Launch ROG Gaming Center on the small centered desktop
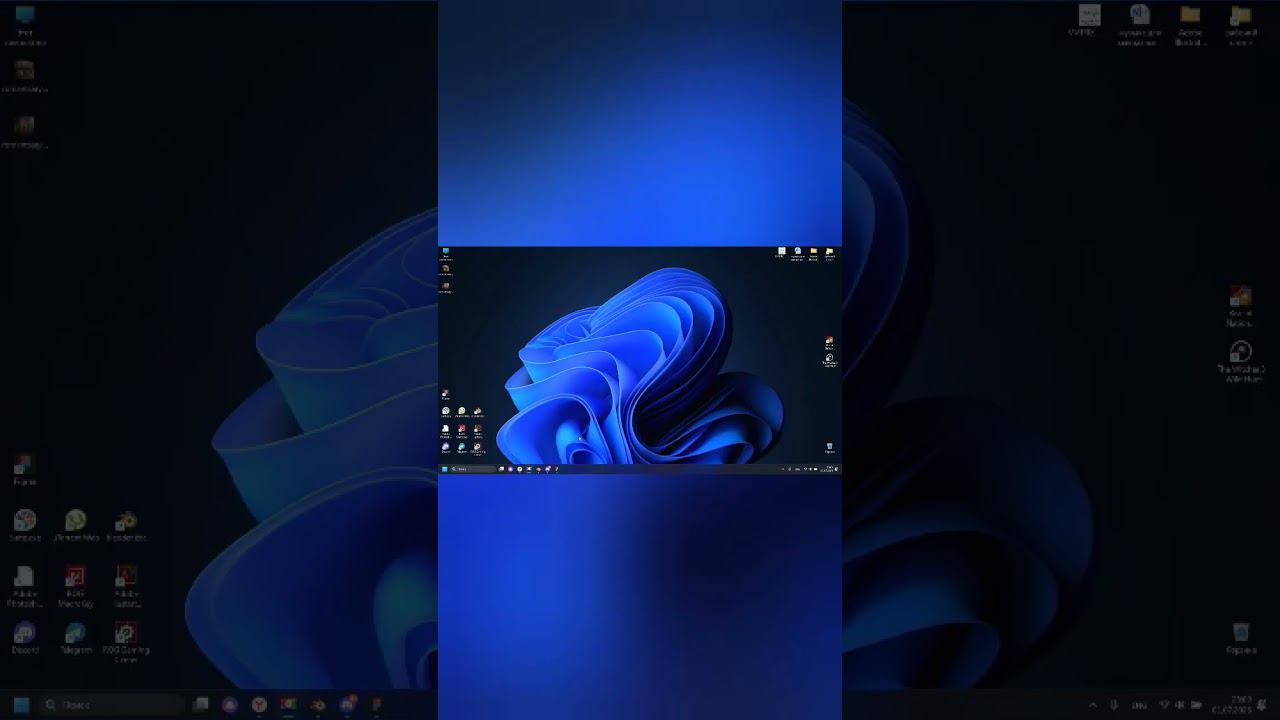This screenshot has width=1280, height=720. [x=478, y=450]
